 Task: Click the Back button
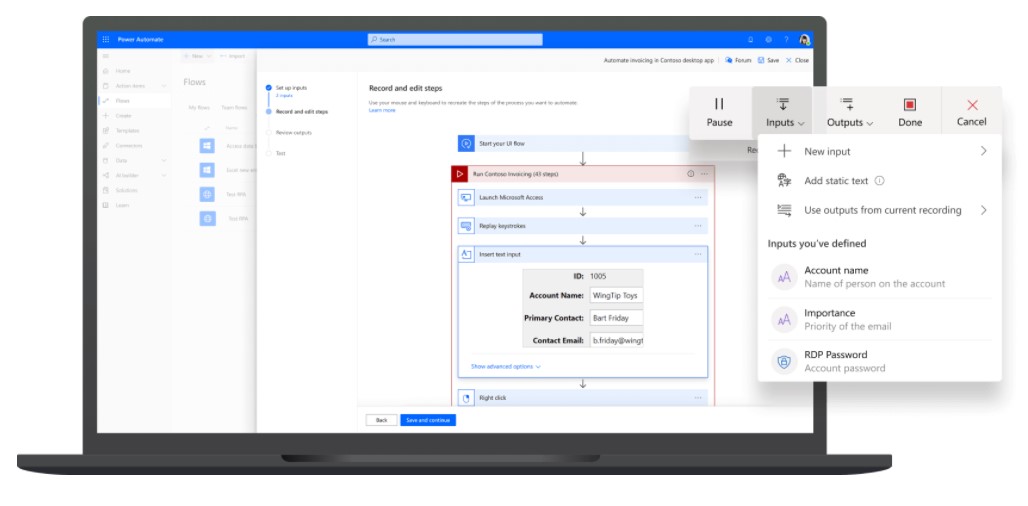[x=382, y=420]
